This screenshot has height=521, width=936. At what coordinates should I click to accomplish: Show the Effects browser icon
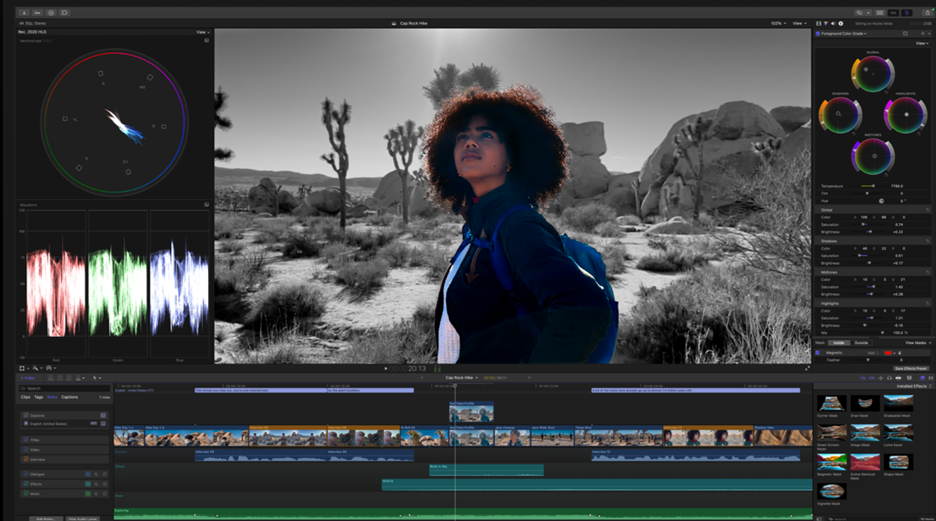[x=922, y=378]
